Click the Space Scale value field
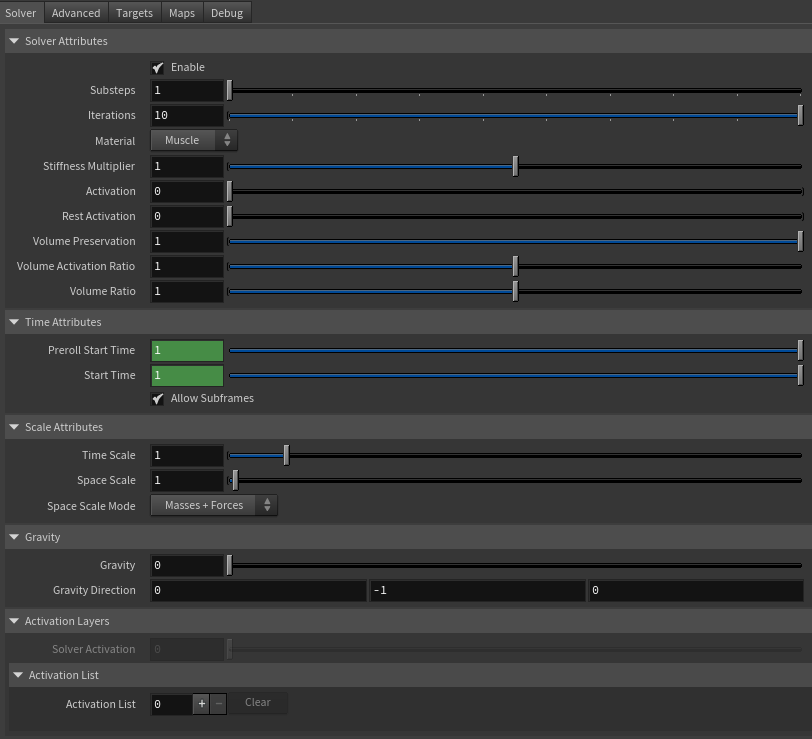This screenshot has width=812, height=739. point(187,481)
